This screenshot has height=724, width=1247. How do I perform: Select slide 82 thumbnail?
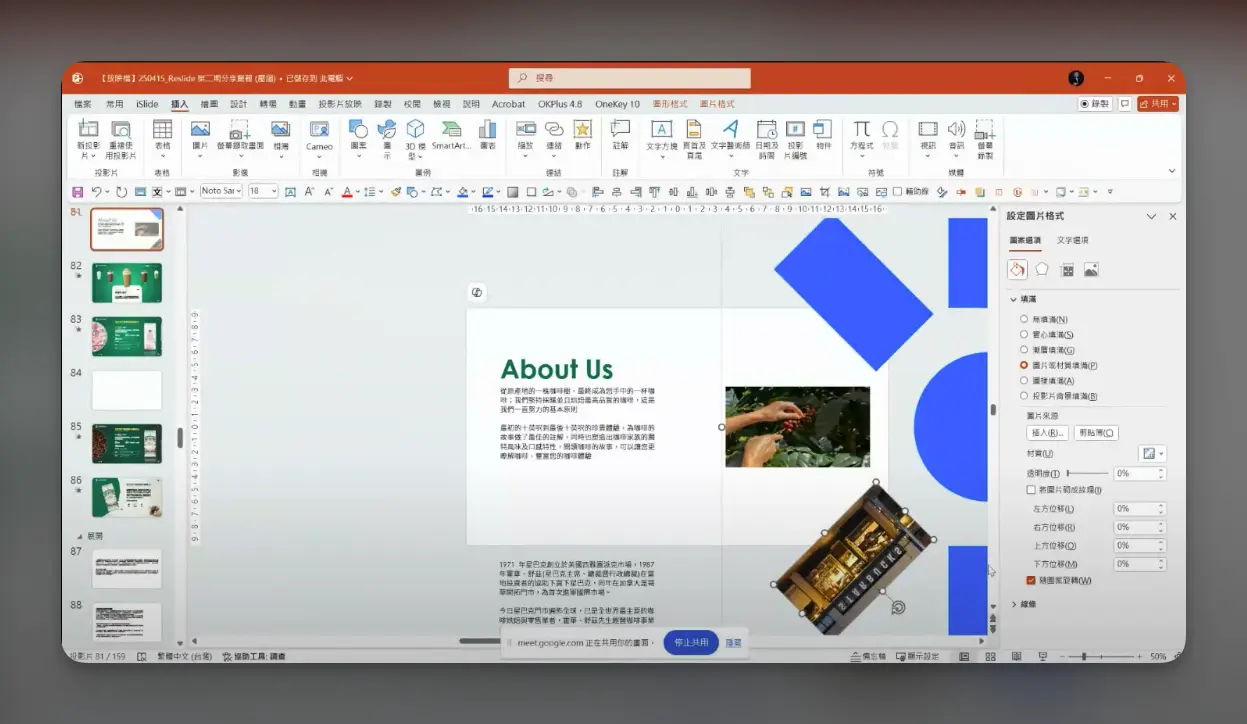coord(127,282)
